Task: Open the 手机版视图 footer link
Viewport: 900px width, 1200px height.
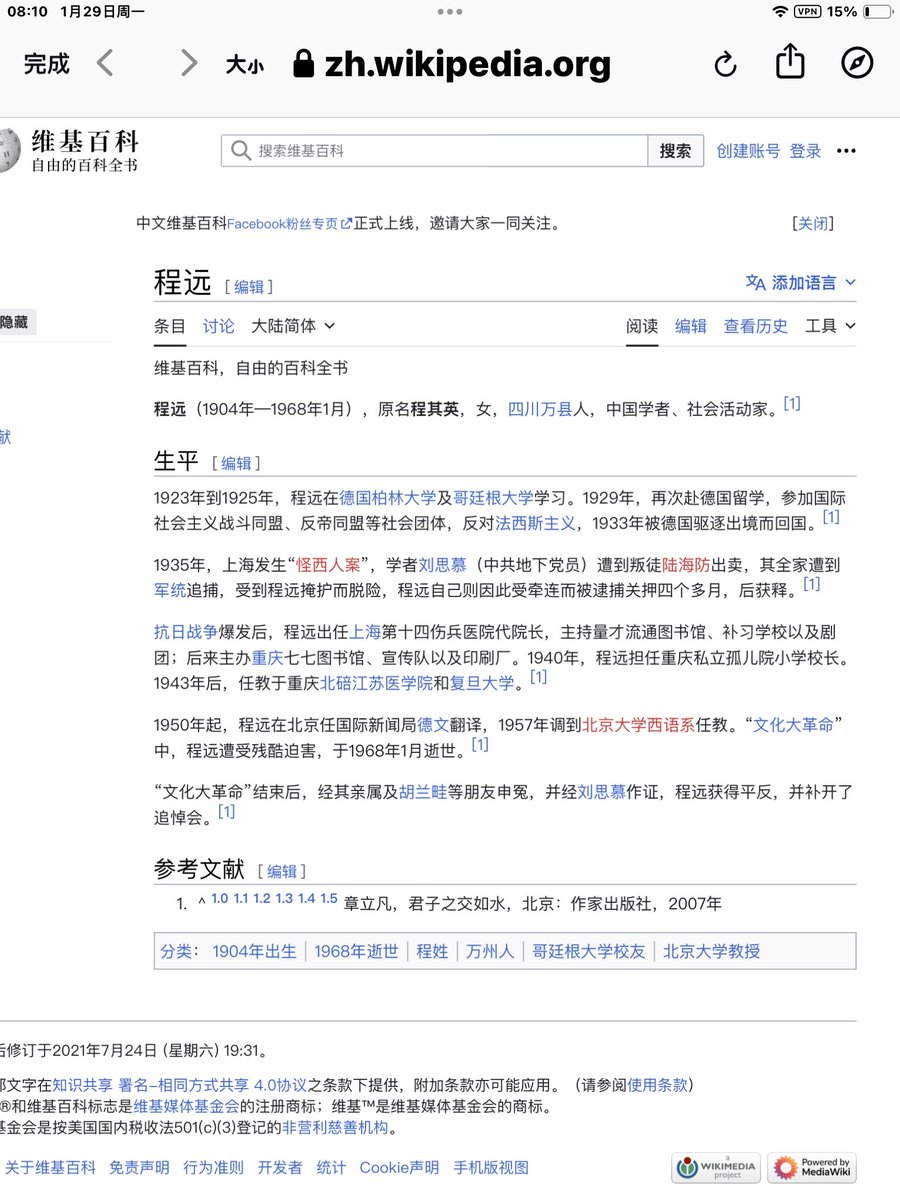Action: (491, 1167)
